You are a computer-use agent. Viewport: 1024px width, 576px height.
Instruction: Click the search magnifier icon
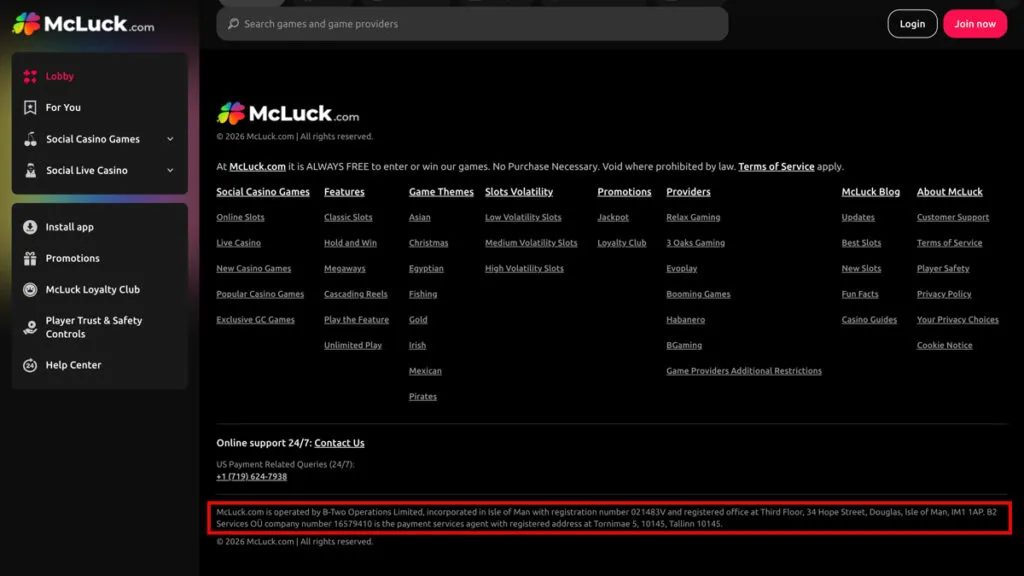233,24
